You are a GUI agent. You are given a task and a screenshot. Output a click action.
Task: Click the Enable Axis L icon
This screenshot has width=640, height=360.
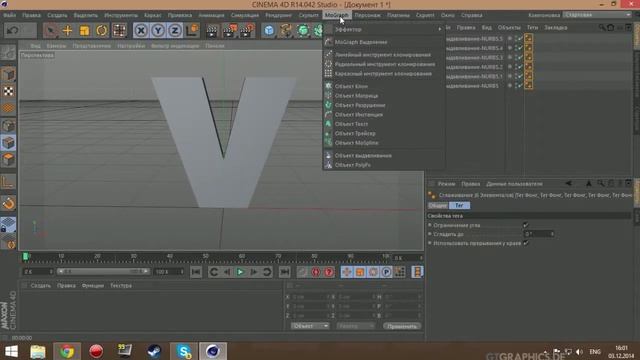click(x=8, y=182)
